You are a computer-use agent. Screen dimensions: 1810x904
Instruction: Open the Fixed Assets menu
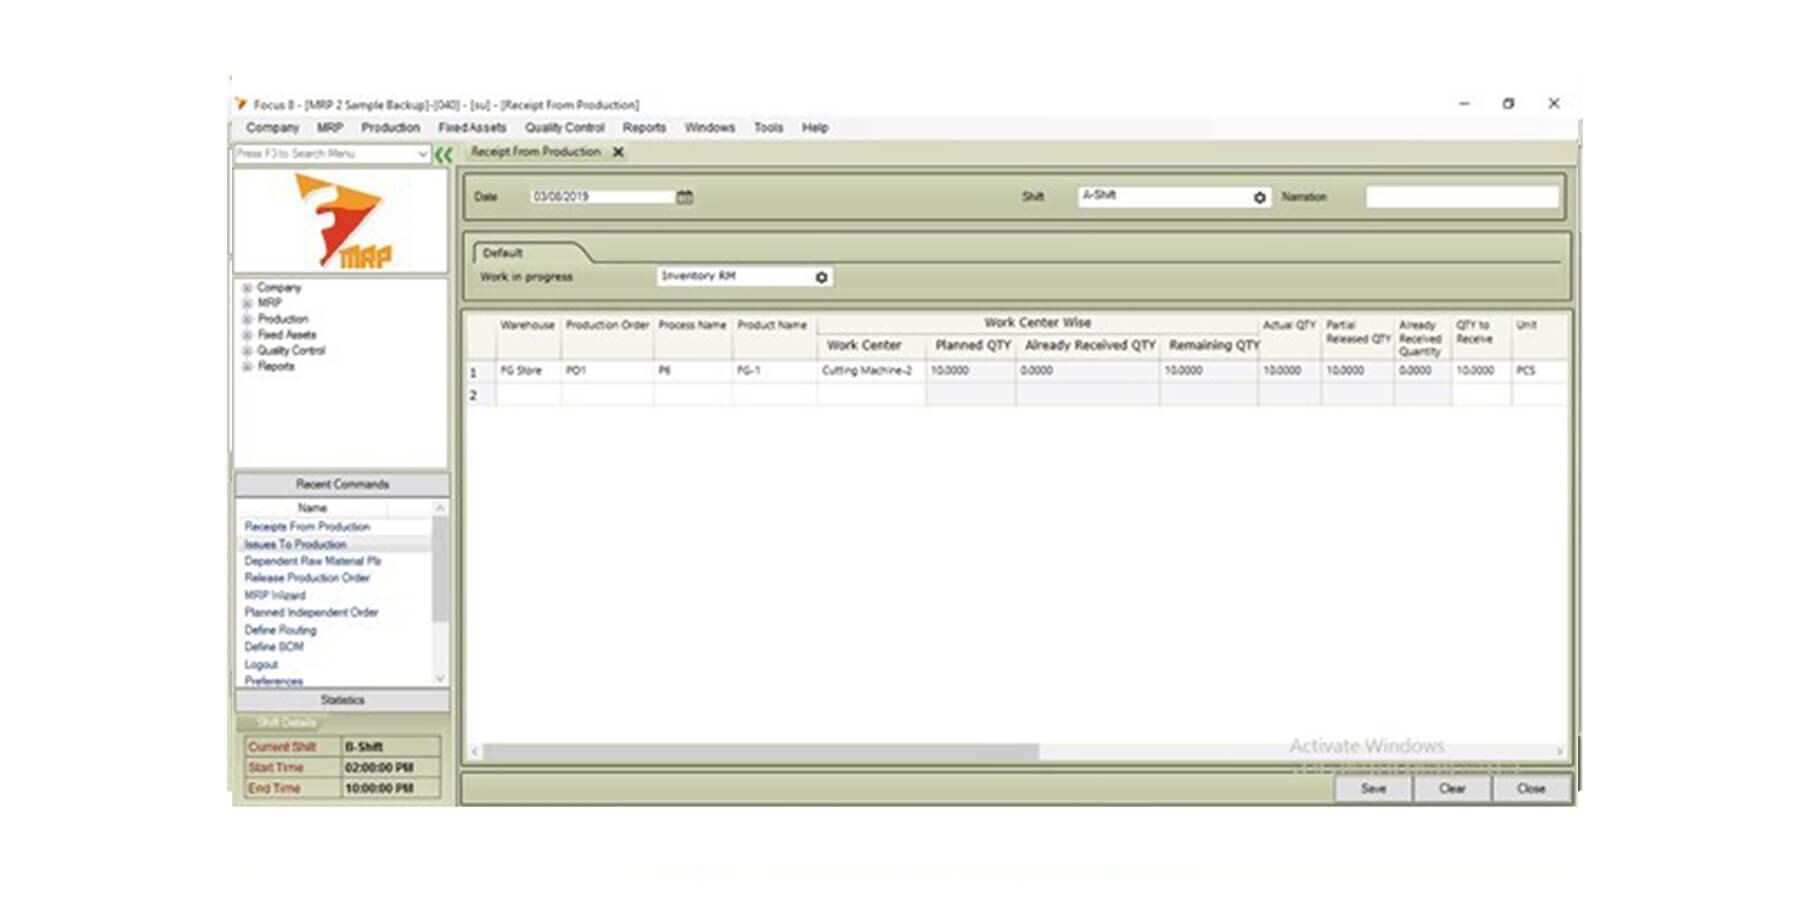pos(472,128)
